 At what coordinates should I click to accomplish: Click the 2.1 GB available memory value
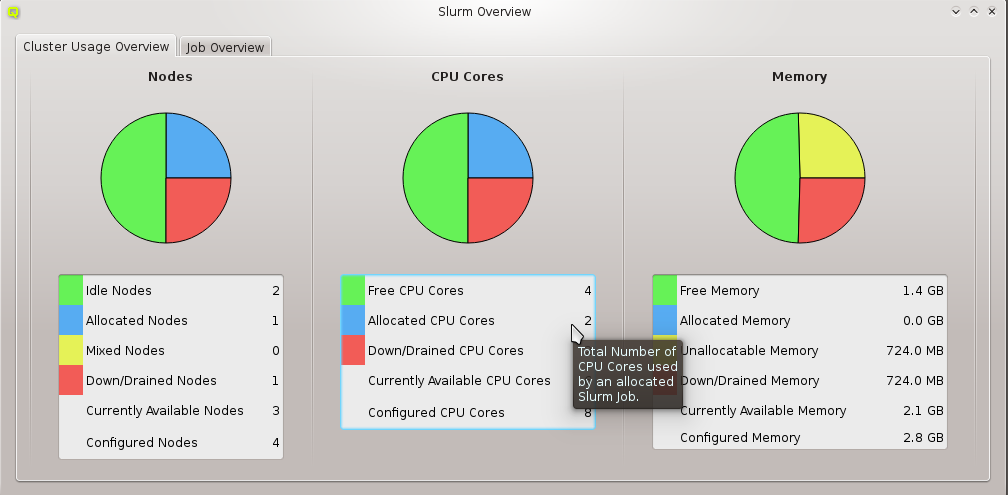coord(923,411)
